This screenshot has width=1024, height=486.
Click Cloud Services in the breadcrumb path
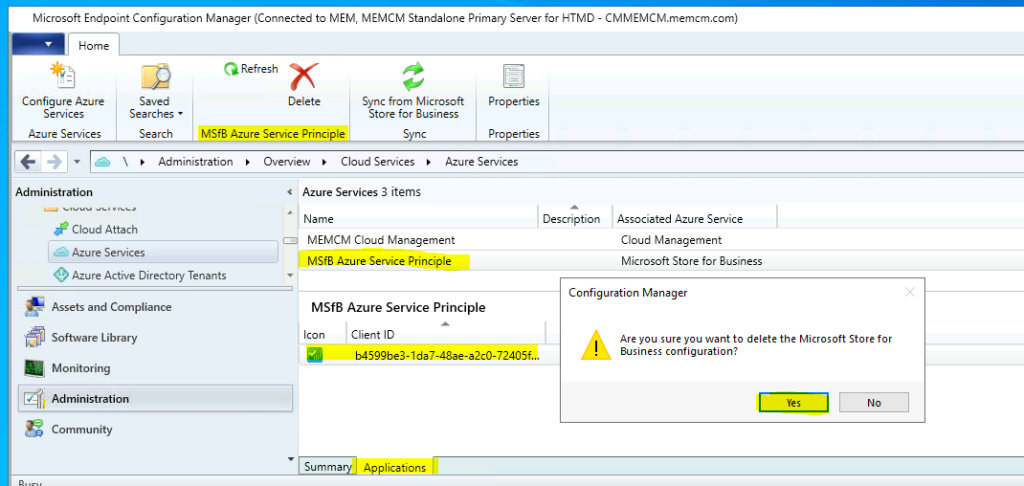(377, 161)
